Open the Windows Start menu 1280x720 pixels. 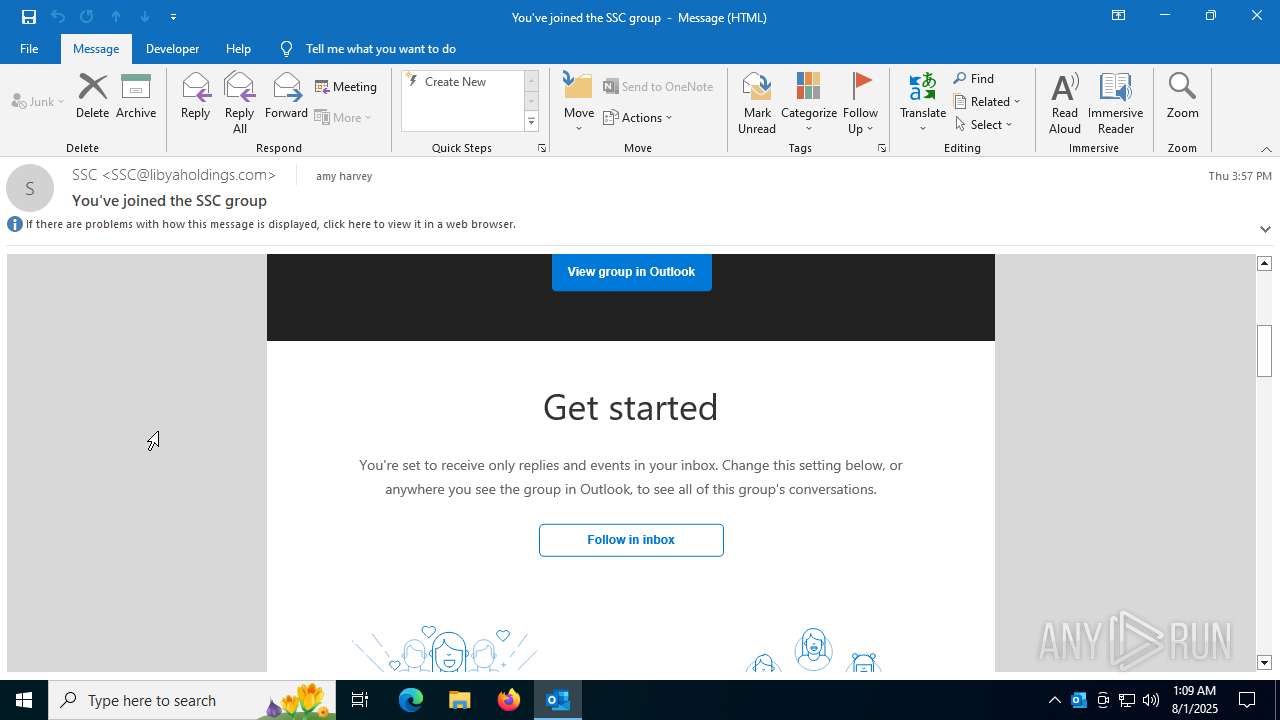(24, 700)
